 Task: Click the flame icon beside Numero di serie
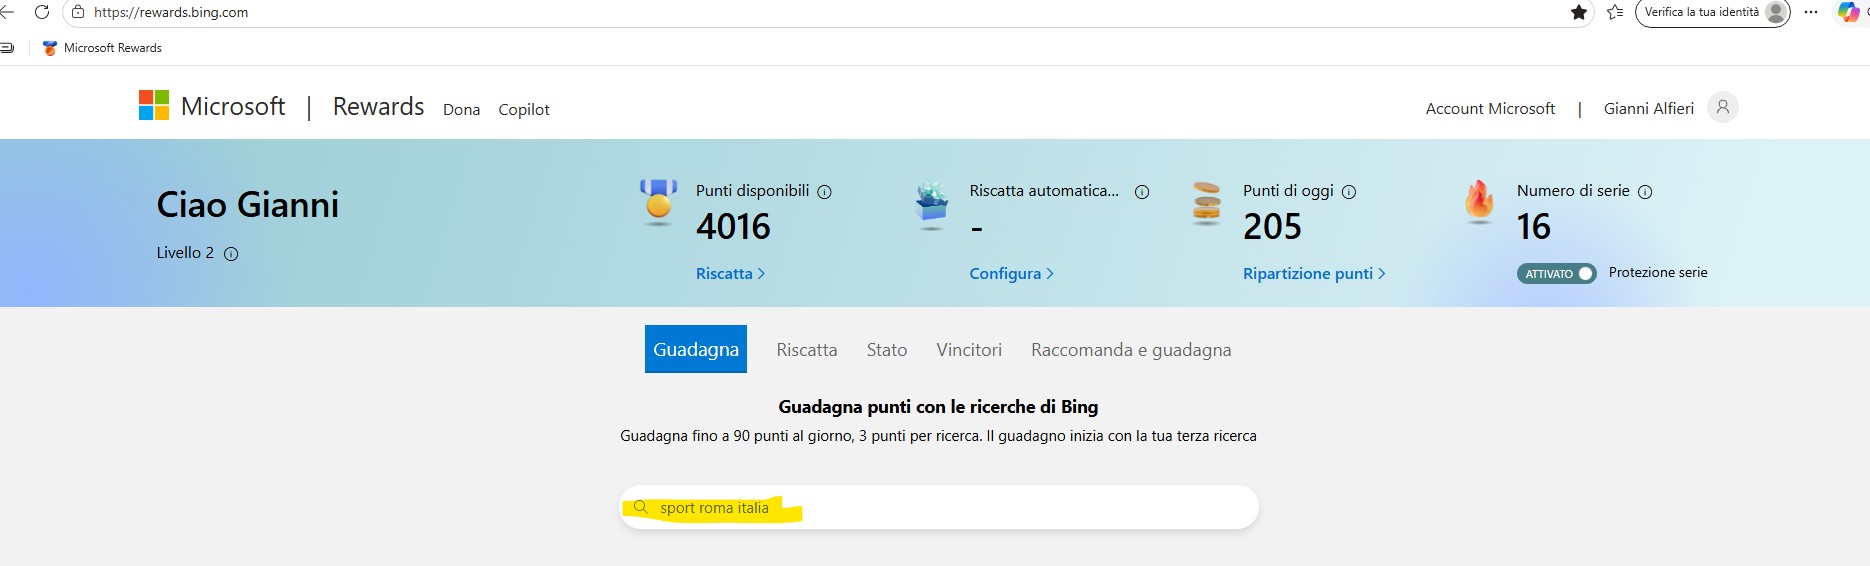point(1479,200)
